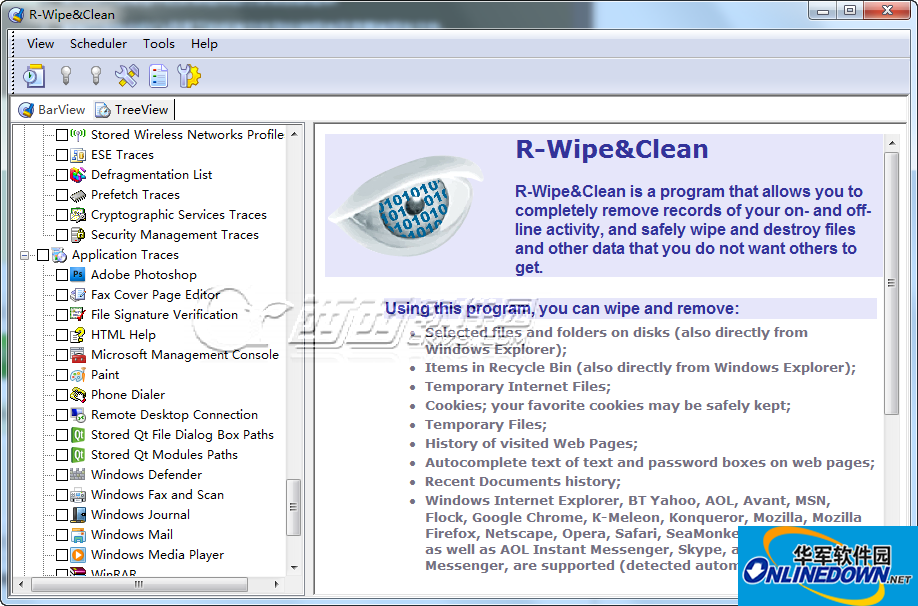Click the info pane scroll-up arrow
This screenshot has width=918, height=606.
pyautogui.click(x=892, y=143)
